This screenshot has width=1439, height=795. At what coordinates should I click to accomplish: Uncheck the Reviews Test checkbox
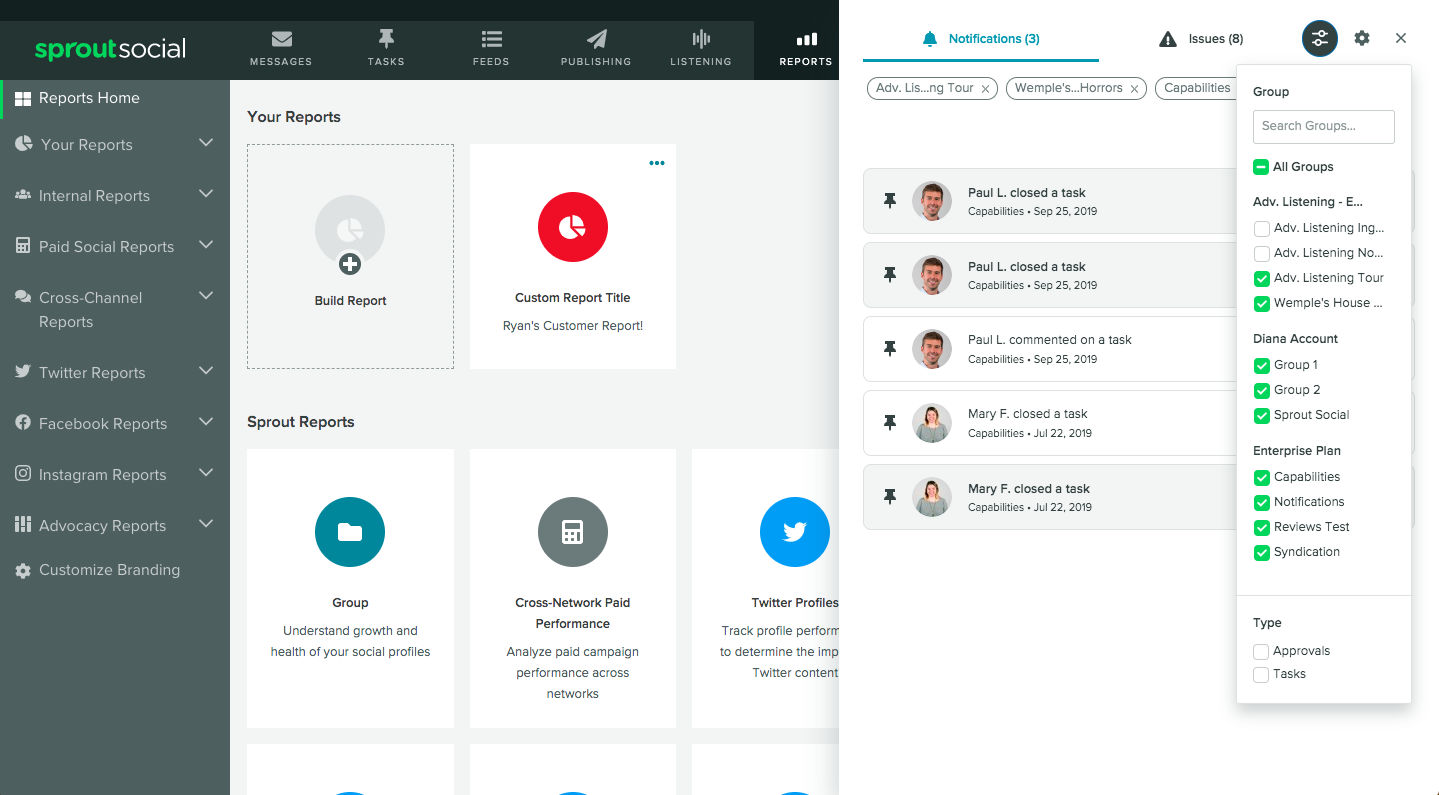tap(1262, 527)
